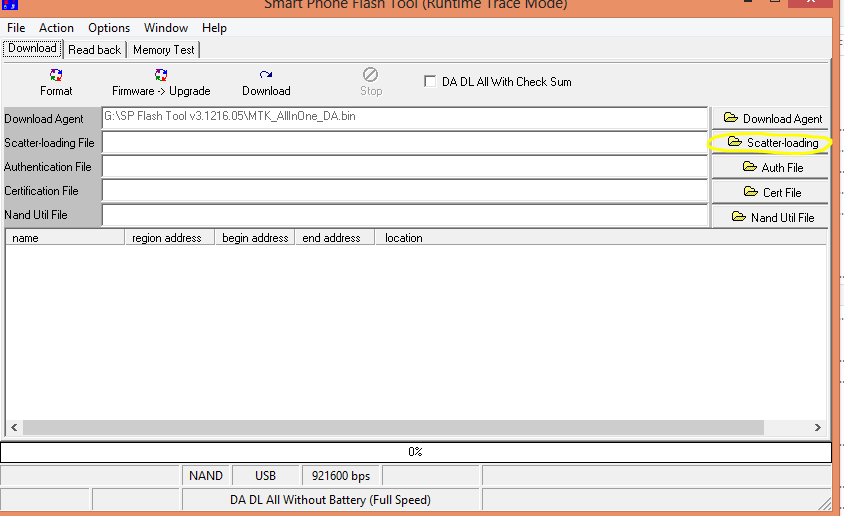Click the Authentication File input field
The width and height of the screenshot is (844, 516).
point(405,167)
